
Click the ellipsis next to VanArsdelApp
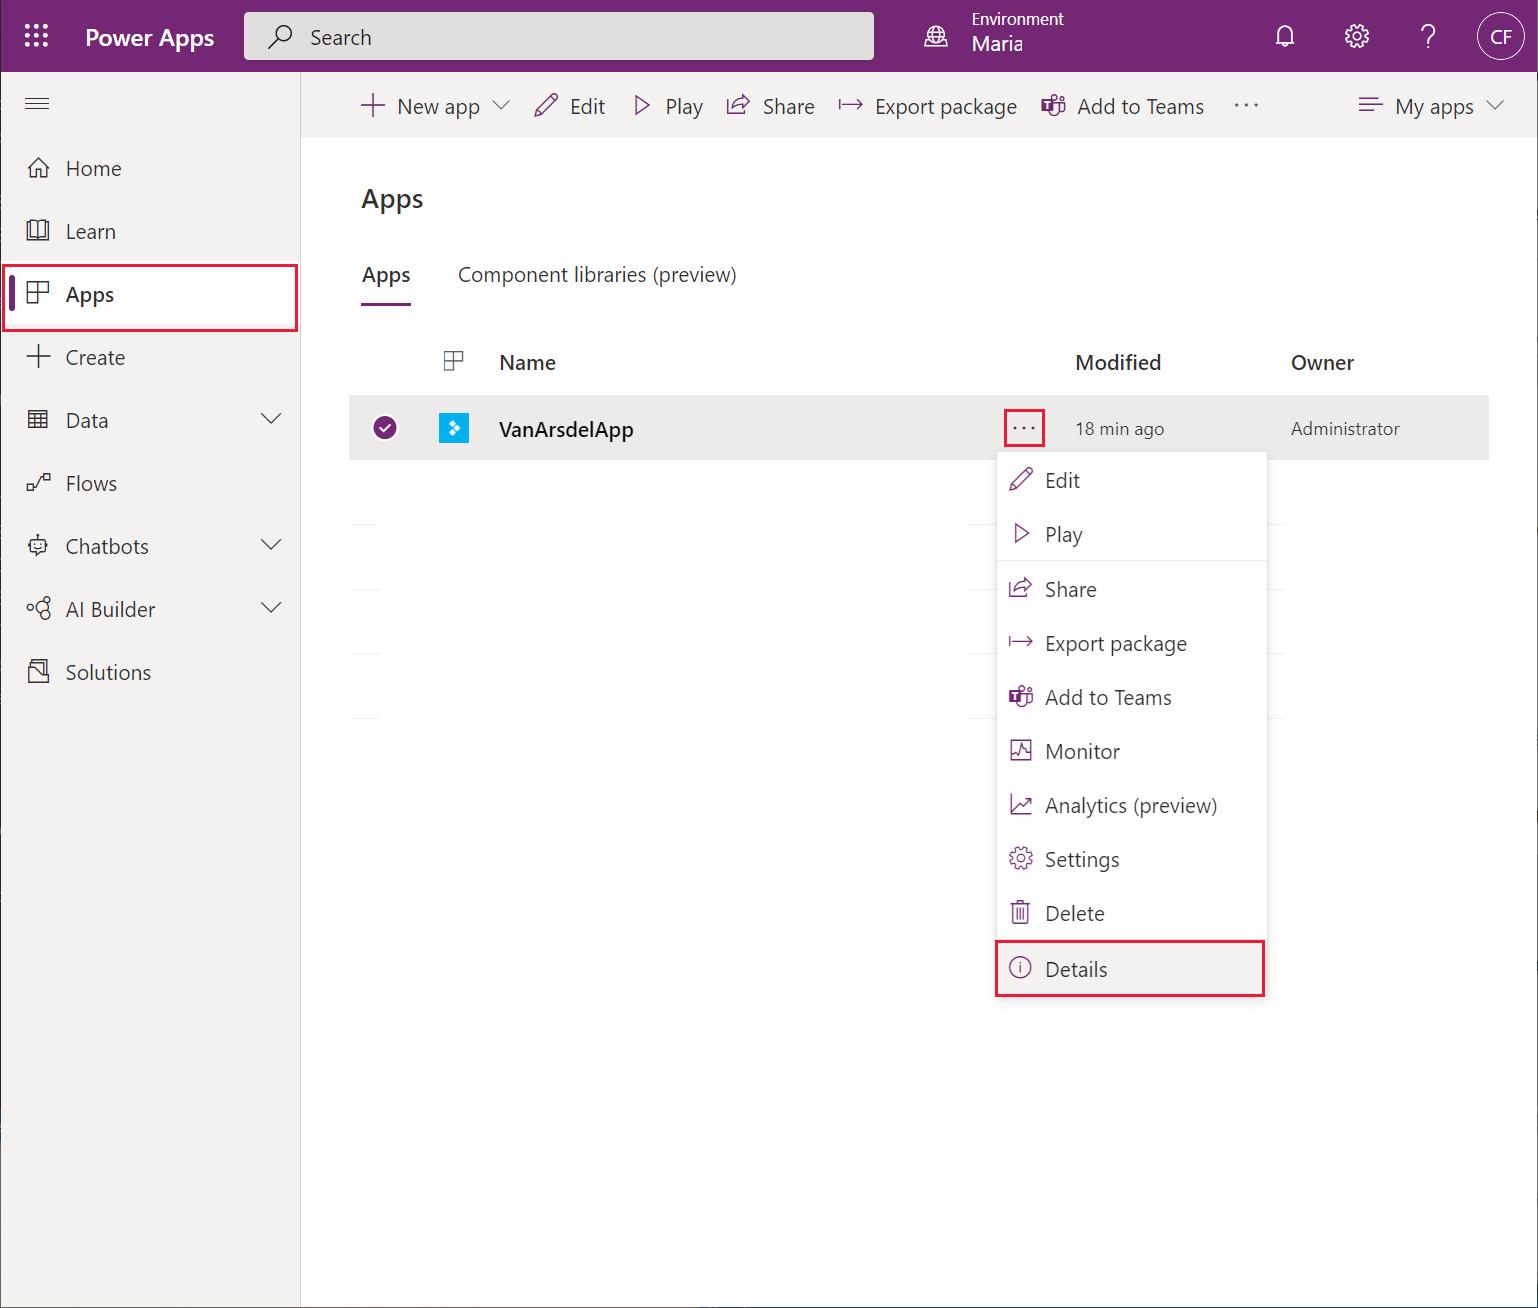tap(1024, 428)
